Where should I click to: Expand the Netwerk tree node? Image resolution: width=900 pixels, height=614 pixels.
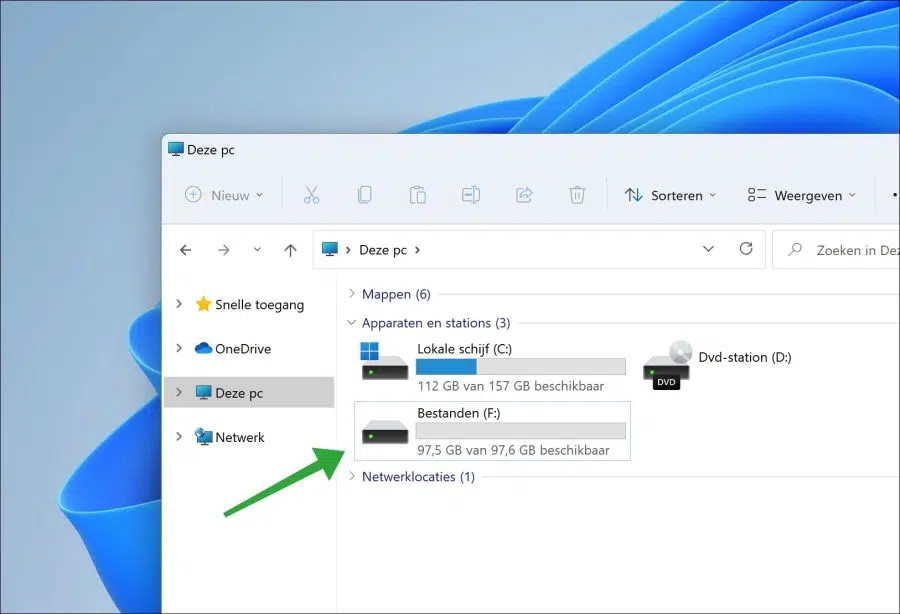179,436
